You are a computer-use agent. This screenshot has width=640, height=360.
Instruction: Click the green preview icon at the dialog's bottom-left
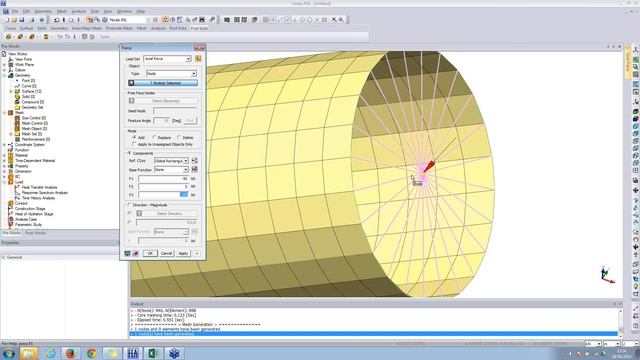127,253
